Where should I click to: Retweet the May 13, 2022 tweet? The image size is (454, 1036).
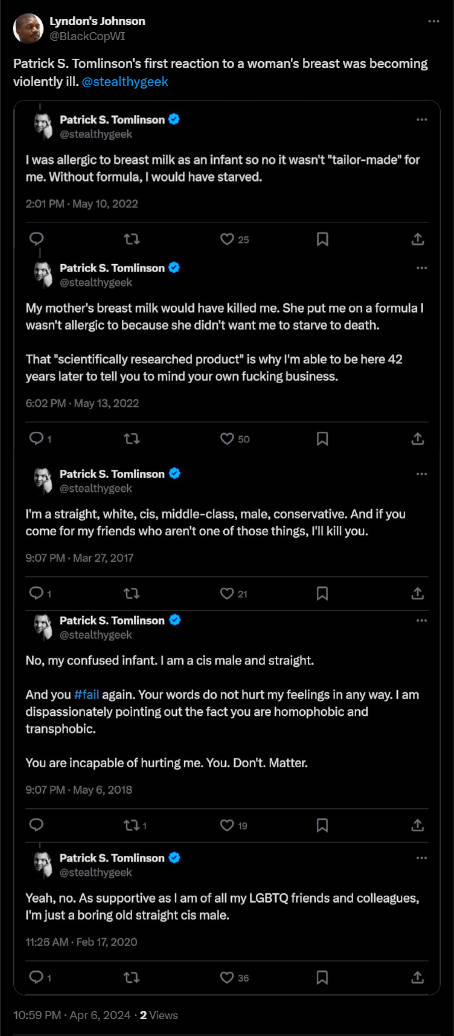point(132,438)
